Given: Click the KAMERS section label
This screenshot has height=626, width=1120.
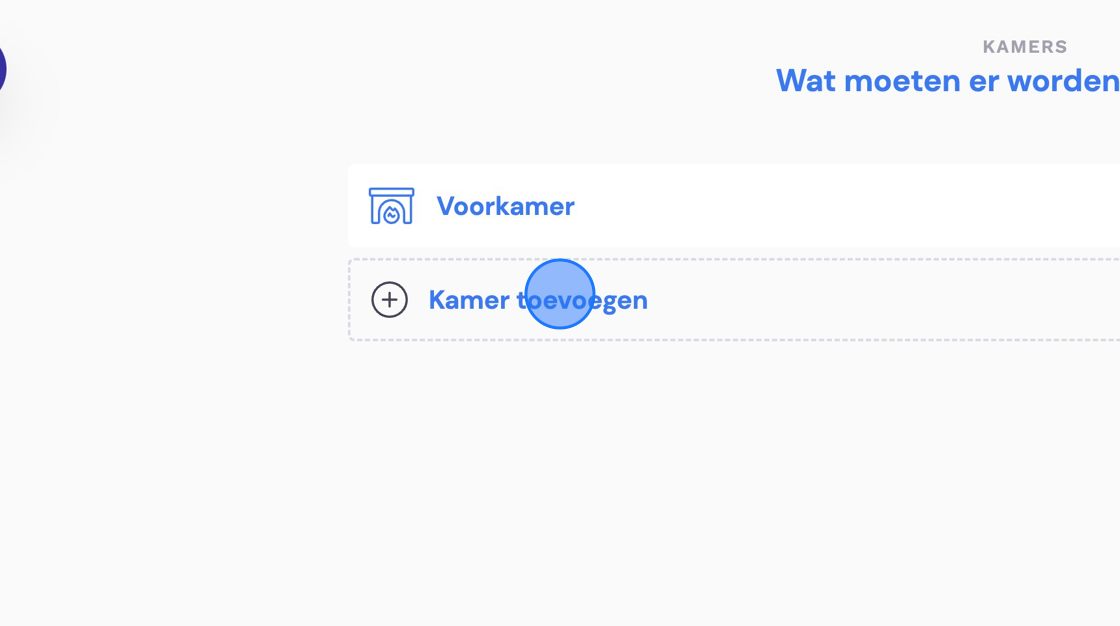Looking at the screenshot, I should [1025, 47].
